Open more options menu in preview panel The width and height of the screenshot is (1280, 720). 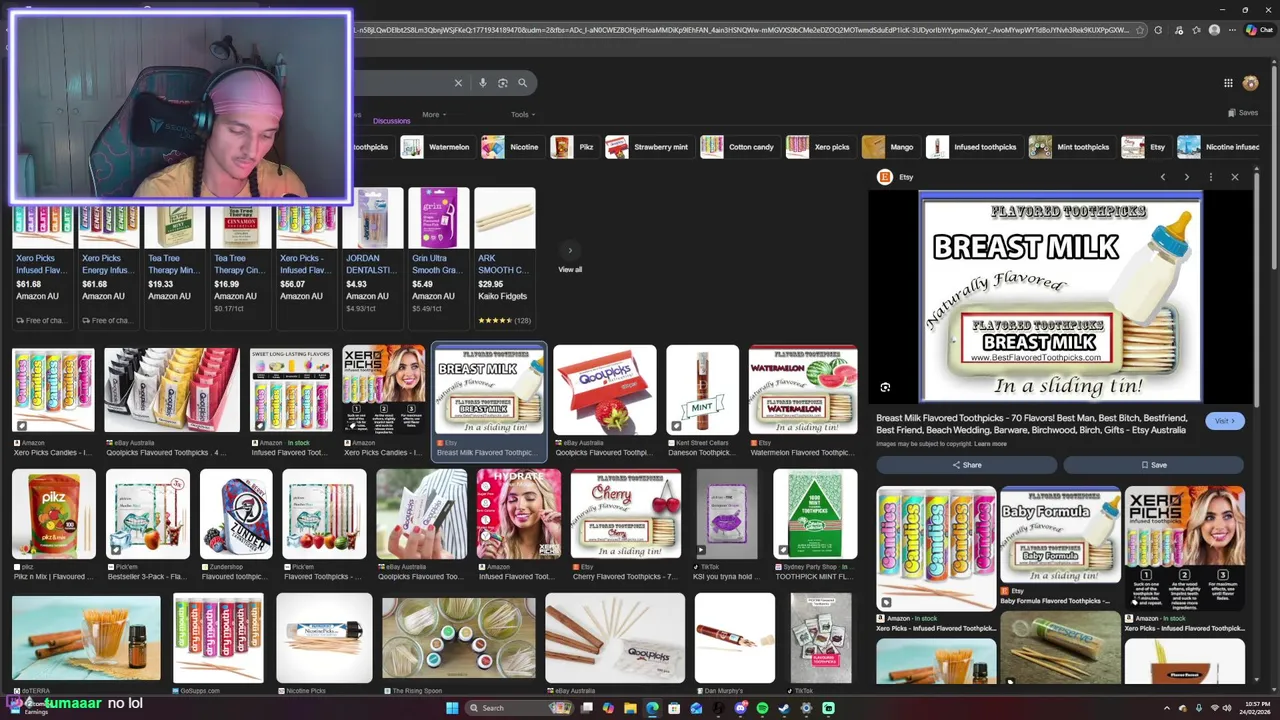coord(1210,177)
